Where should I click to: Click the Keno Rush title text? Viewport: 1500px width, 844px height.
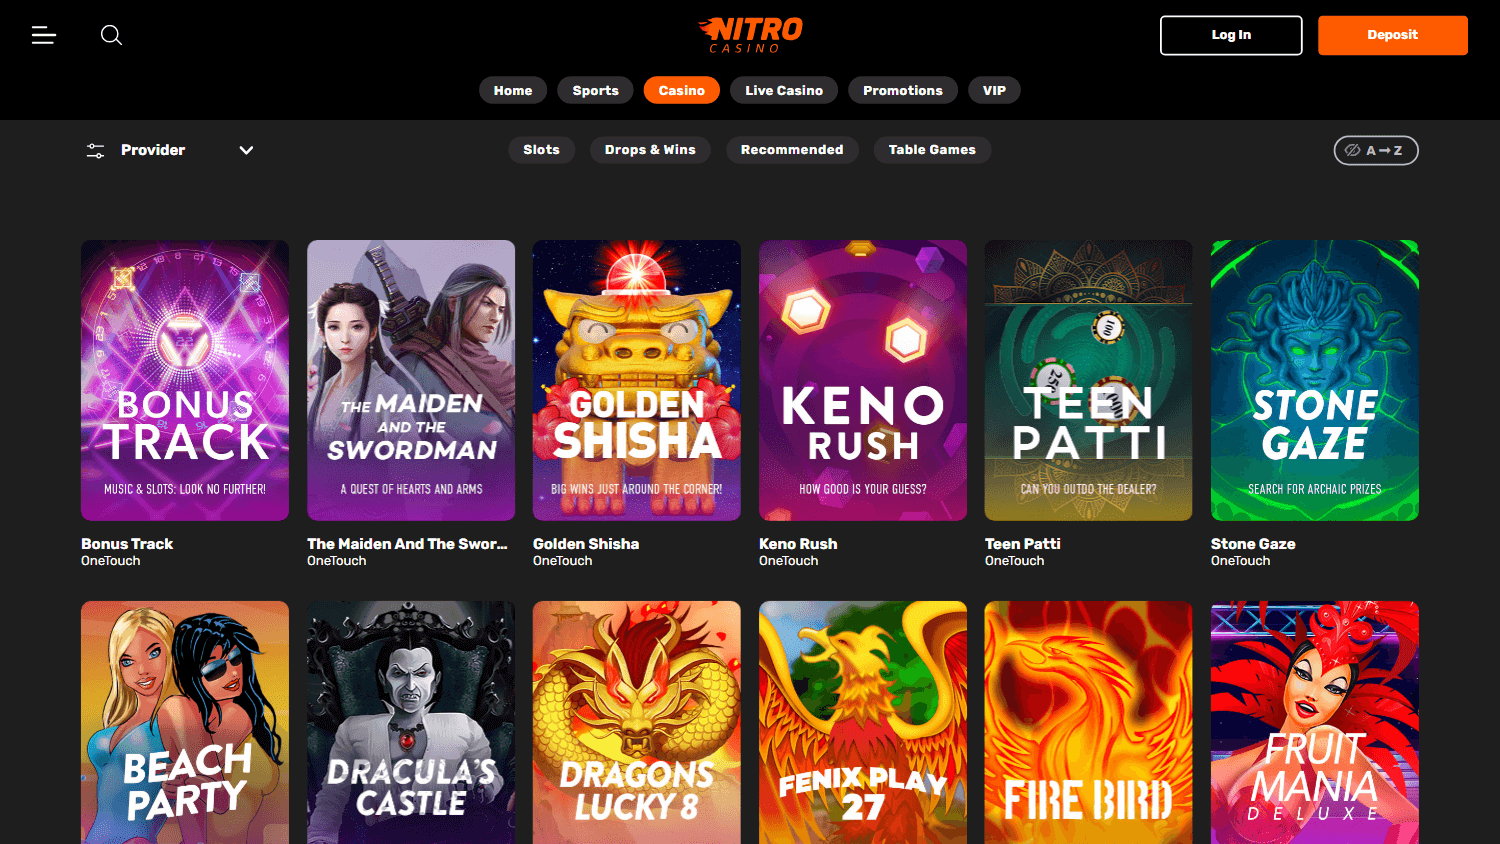coord(798,544)
